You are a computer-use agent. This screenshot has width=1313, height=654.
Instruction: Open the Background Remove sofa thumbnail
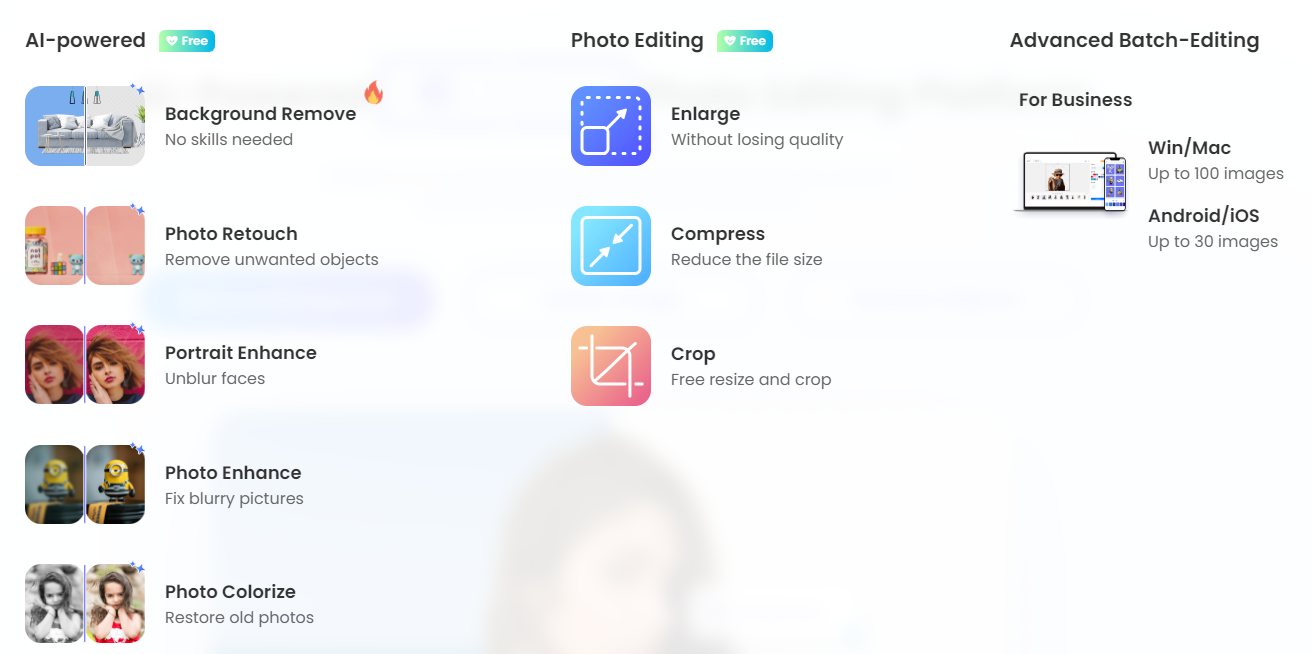pos(85,126)
